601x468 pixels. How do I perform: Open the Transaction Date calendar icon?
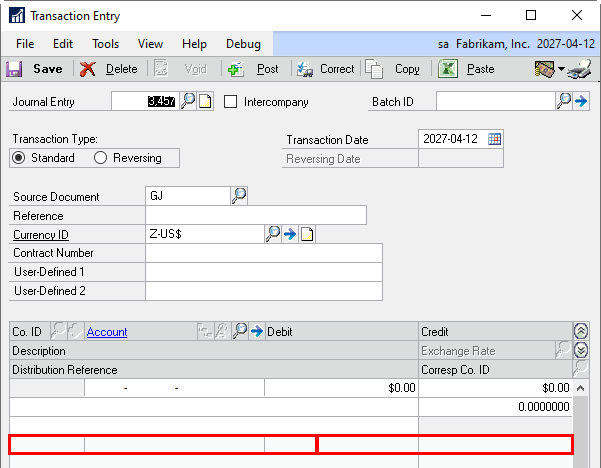(x=494, y=139)
